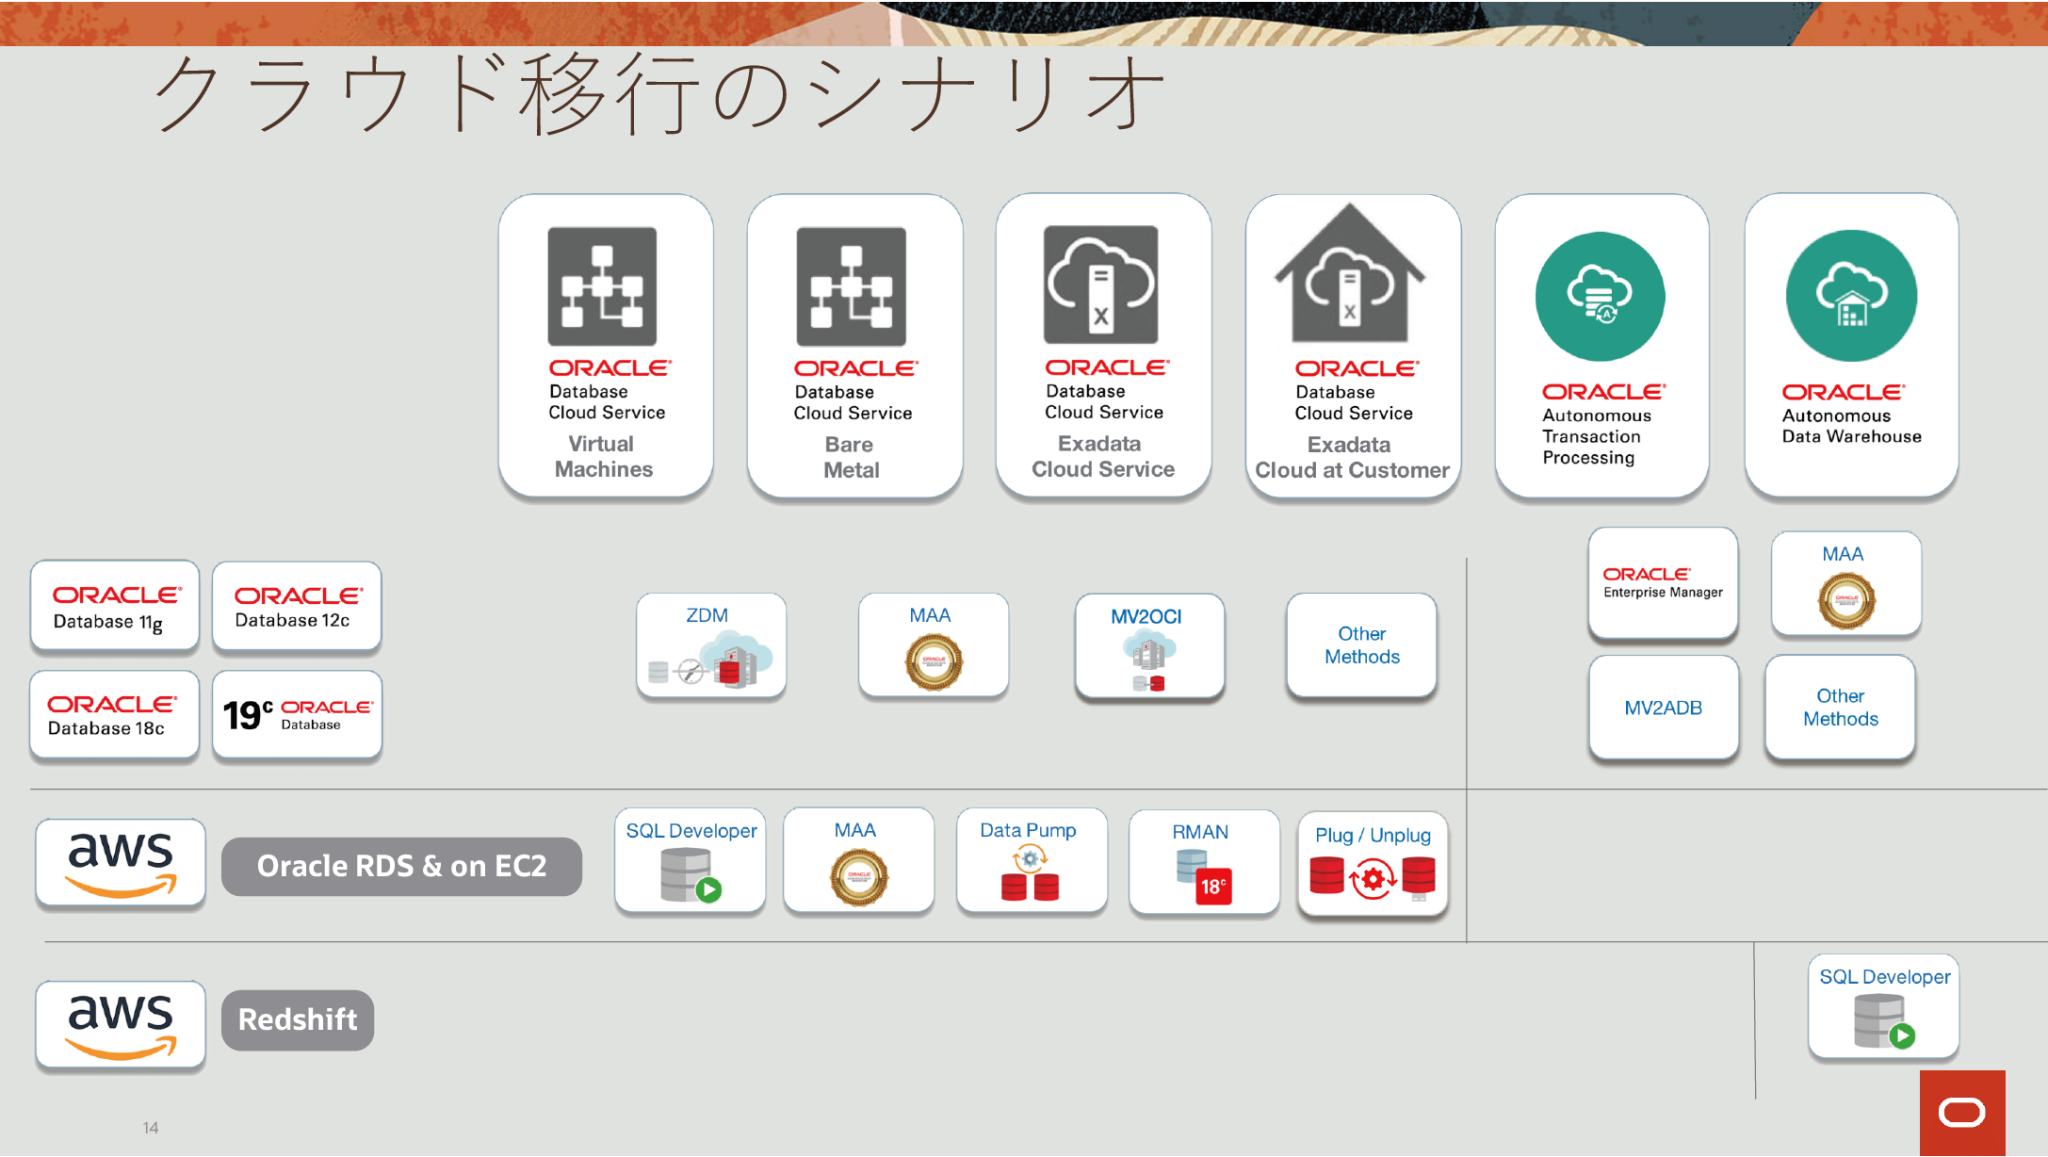Screen dimensions: 2048x1157
Task: Click the Exadata Cloud at Customer house icon
Action: 1350,273
